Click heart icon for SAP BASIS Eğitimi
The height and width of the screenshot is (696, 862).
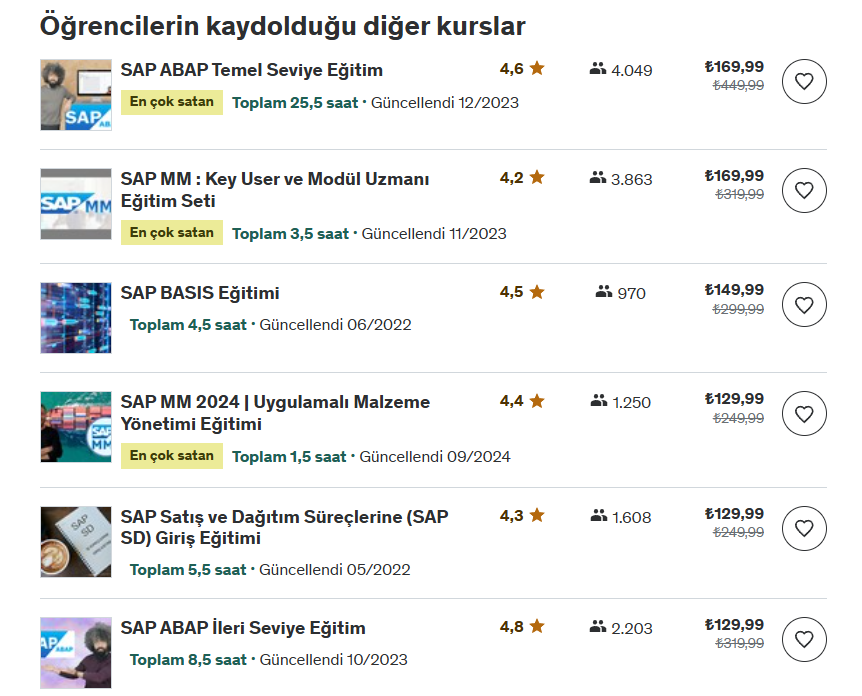[804, 304]
